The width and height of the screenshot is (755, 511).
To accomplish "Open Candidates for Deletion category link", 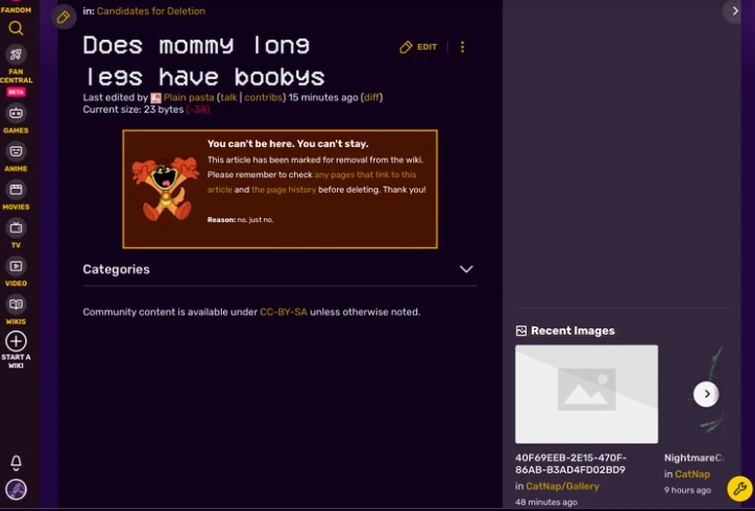I will pyautogui.click(x=151, y=11).
